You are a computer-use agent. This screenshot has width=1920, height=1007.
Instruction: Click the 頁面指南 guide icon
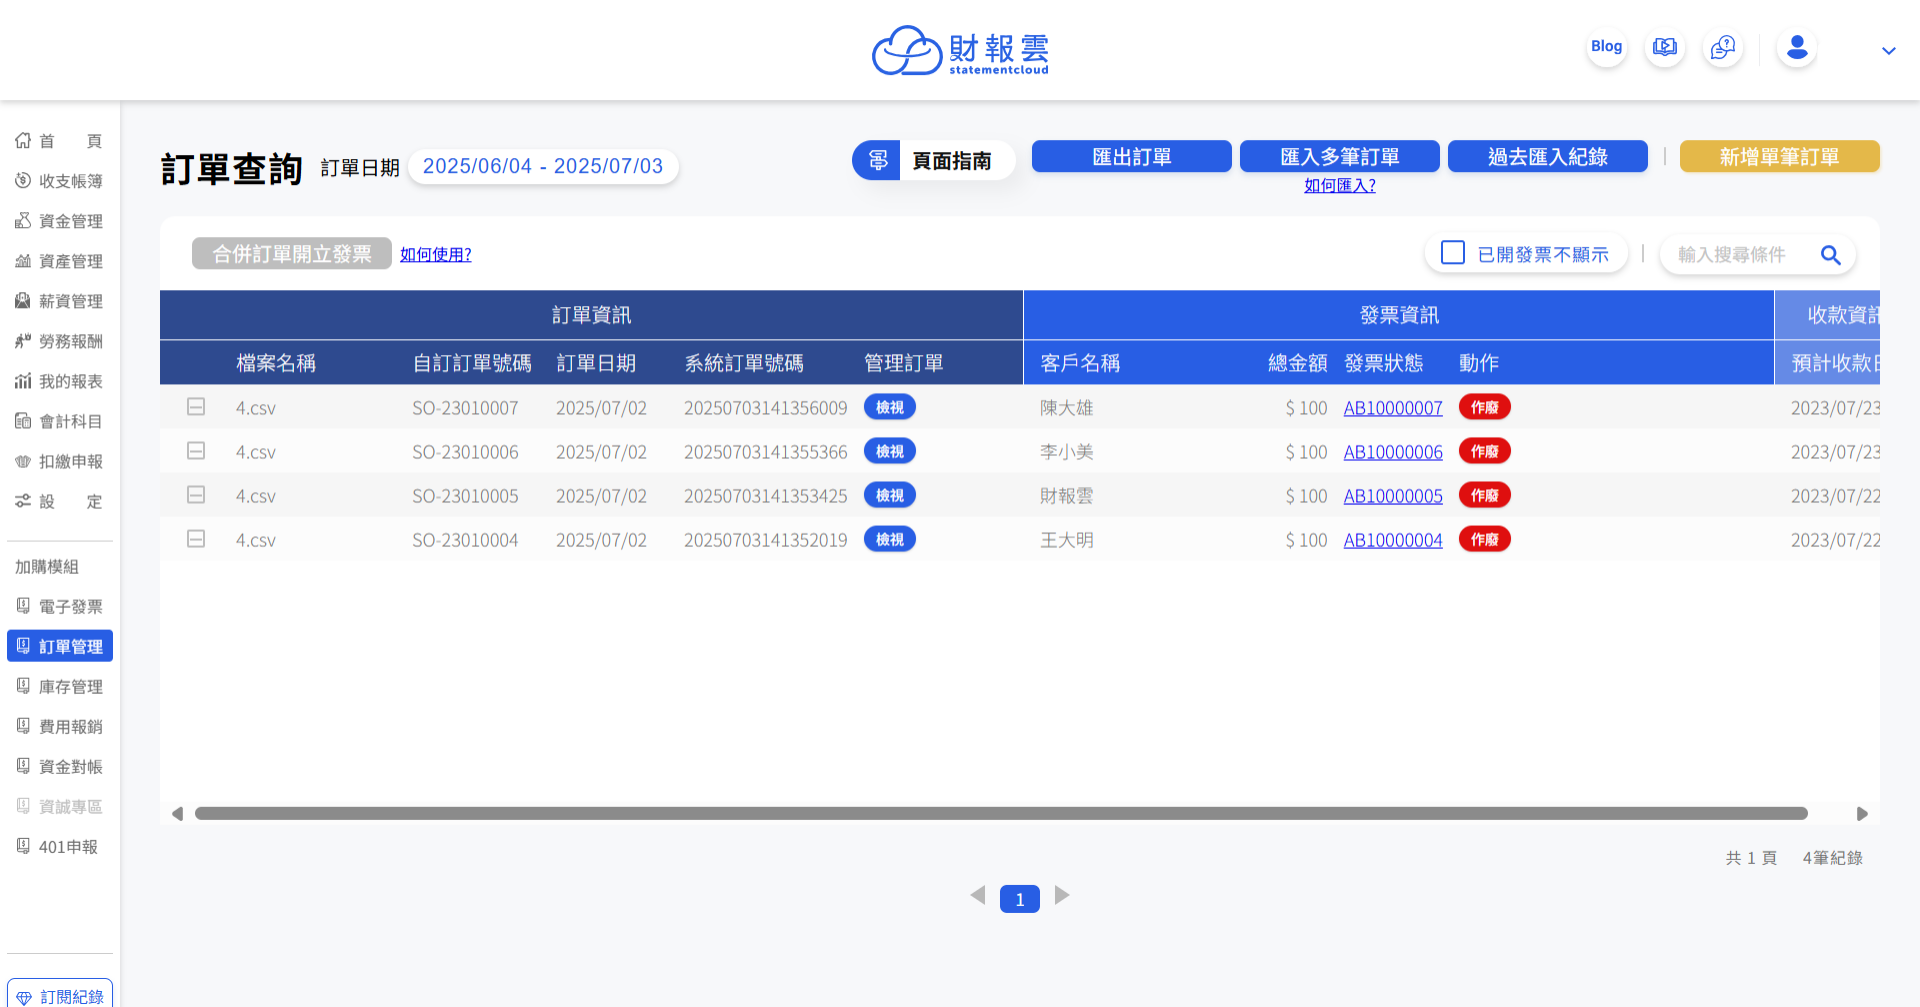coord(877,160)
